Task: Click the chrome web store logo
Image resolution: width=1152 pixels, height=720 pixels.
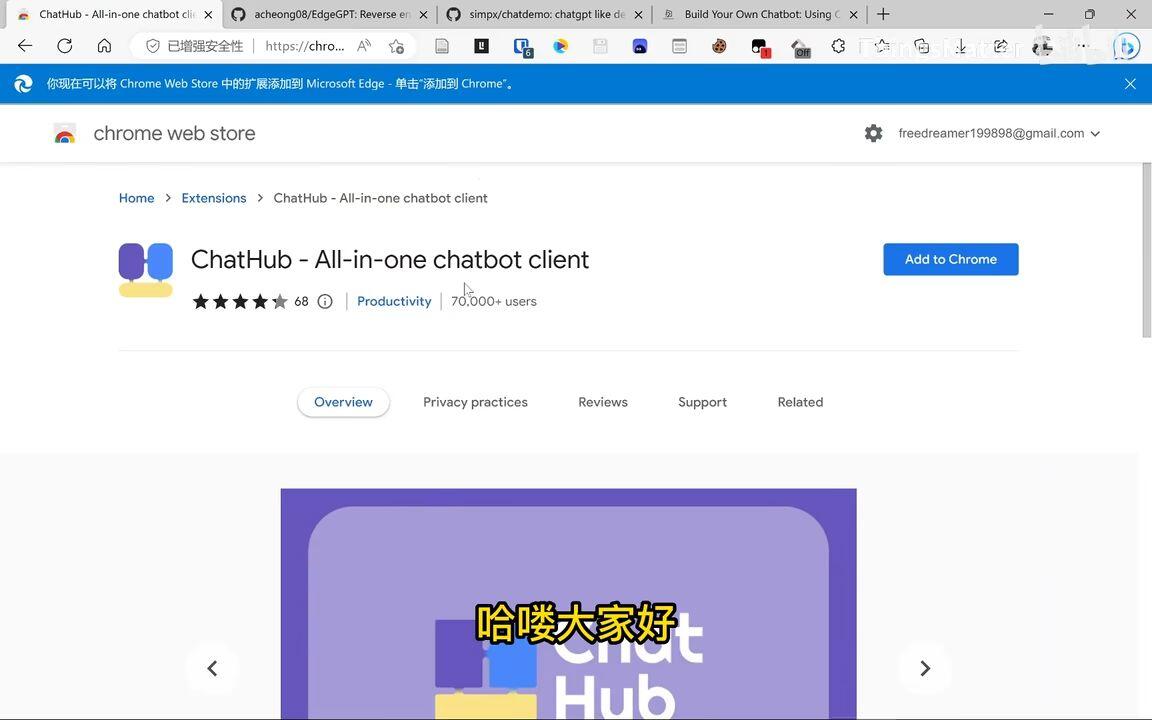Action: [65, 134]
